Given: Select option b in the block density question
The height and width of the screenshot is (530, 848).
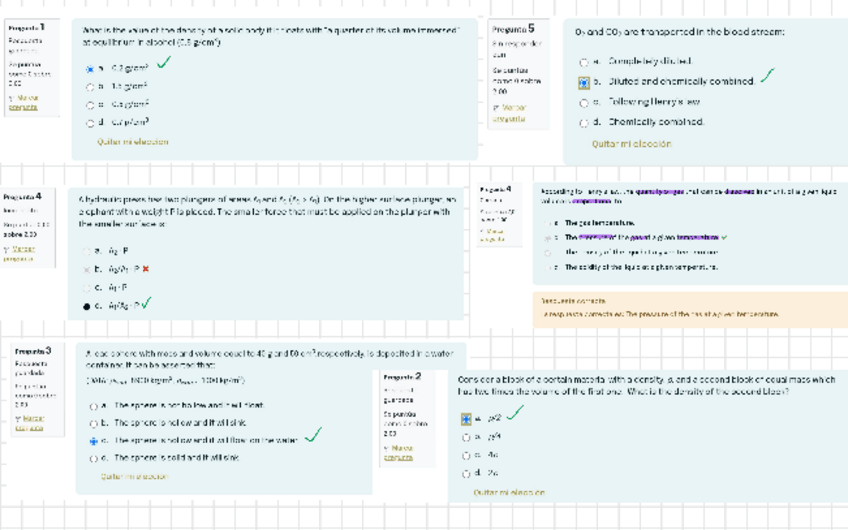Looking at the screenshot, I should pos(466,437).
